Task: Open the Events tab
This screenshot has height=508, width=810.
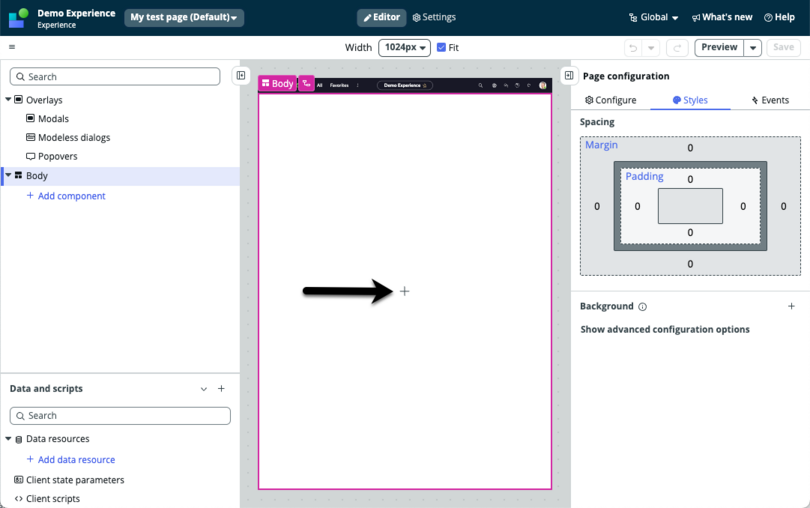Action: tap(770, 100)
